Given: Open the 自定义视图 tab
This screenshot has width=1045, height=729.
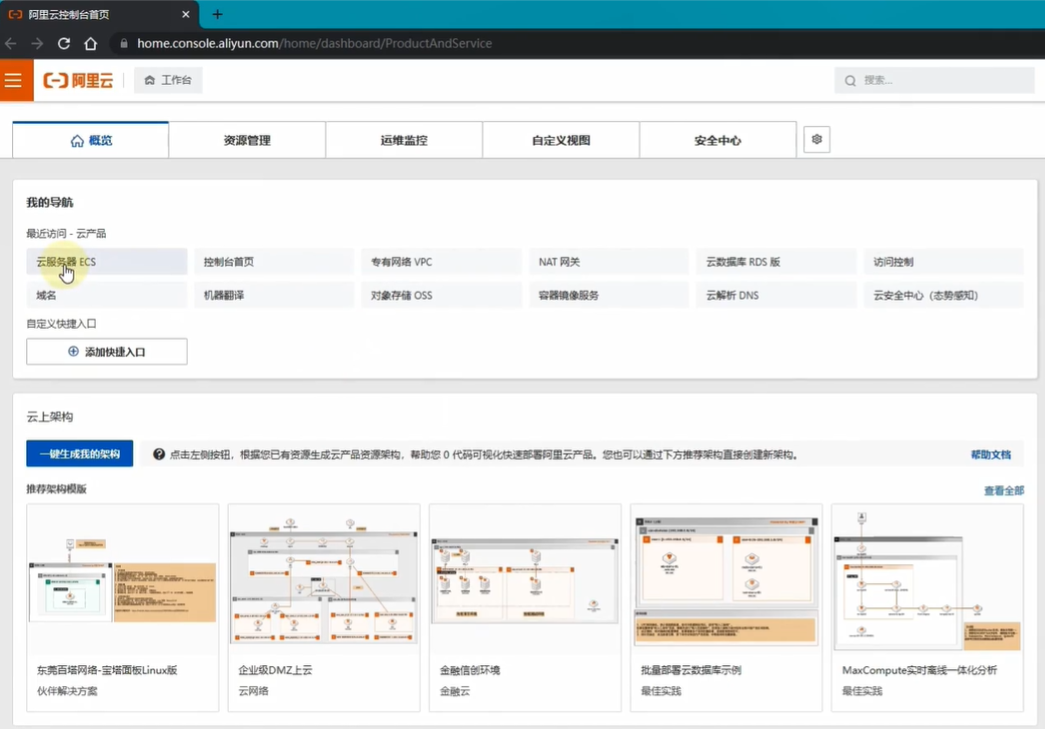Looking at the screenshot, I should coord(561,140).
